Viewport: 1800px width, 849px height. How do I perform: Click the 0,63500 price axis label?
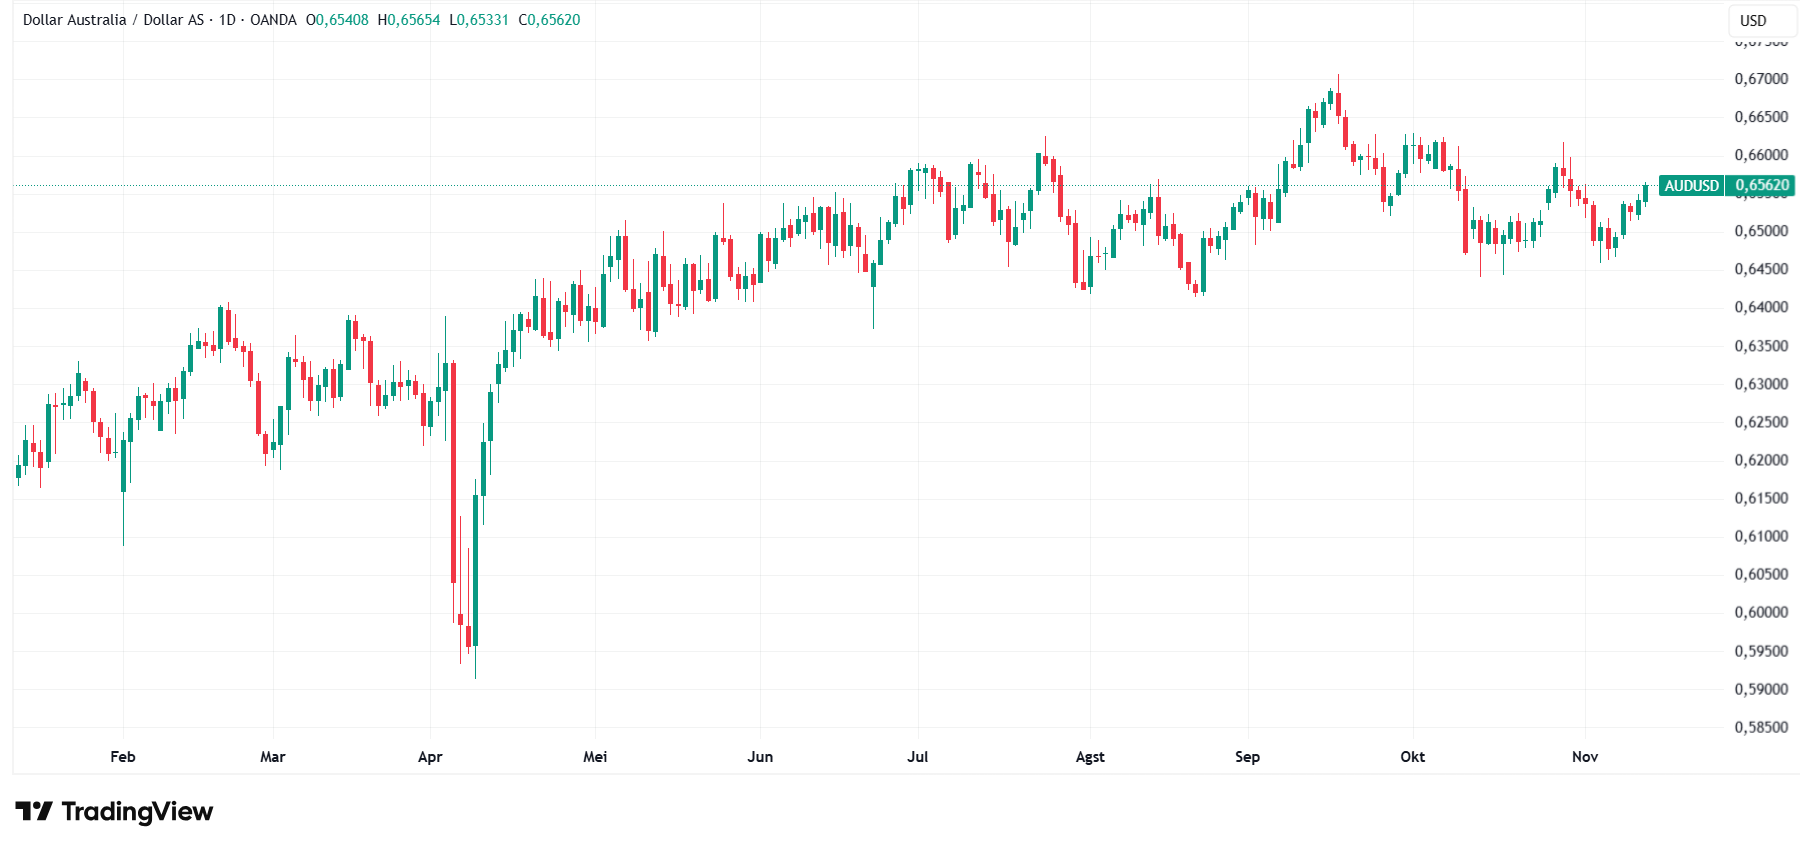click(x=1761, y=346)
